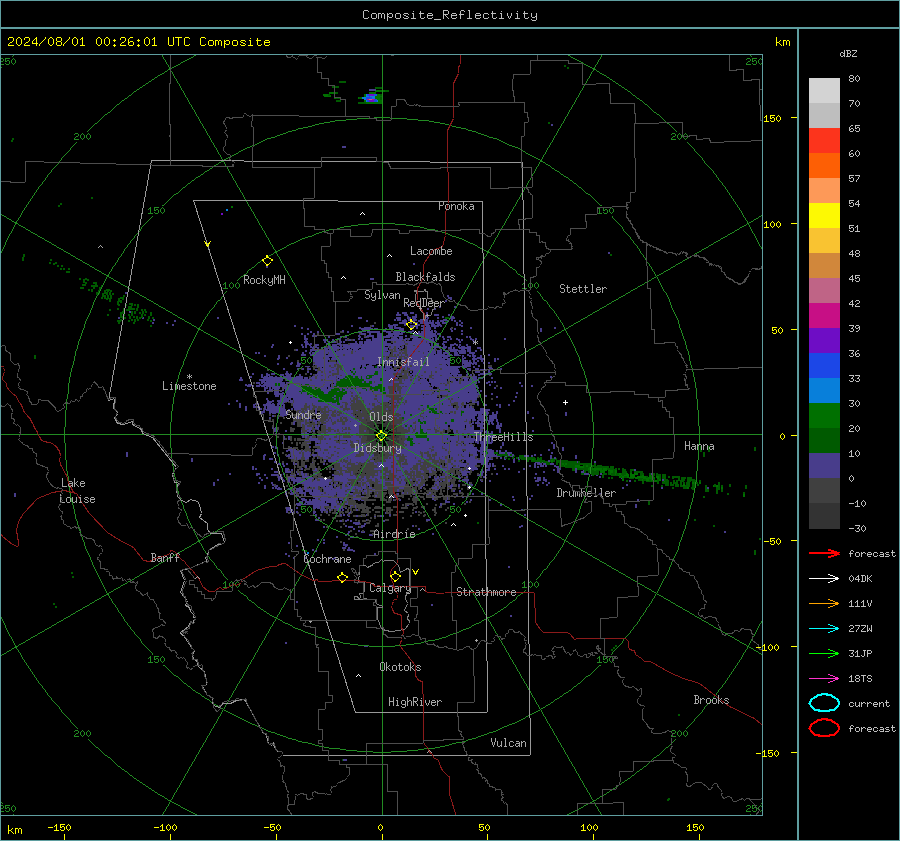
Task: Click the Drumheller city label
Action: point(586,493)
